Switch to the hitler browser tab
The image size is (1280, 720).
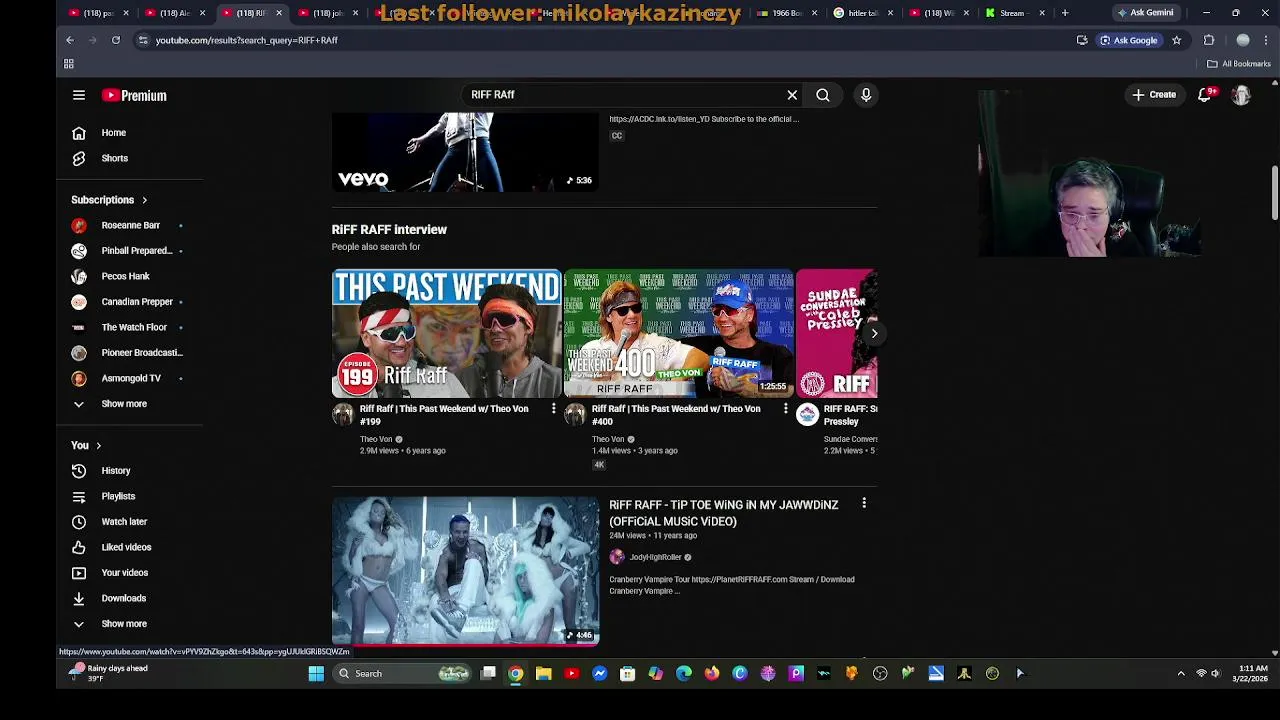862,13
